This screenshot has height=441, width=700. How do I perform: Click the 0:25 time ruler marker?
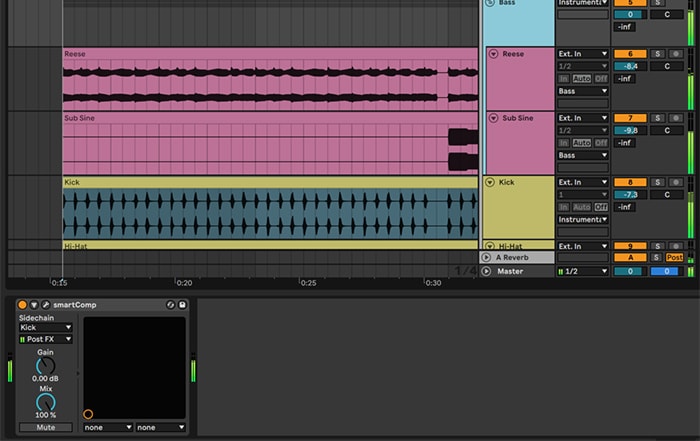click(x=308, y=283)
